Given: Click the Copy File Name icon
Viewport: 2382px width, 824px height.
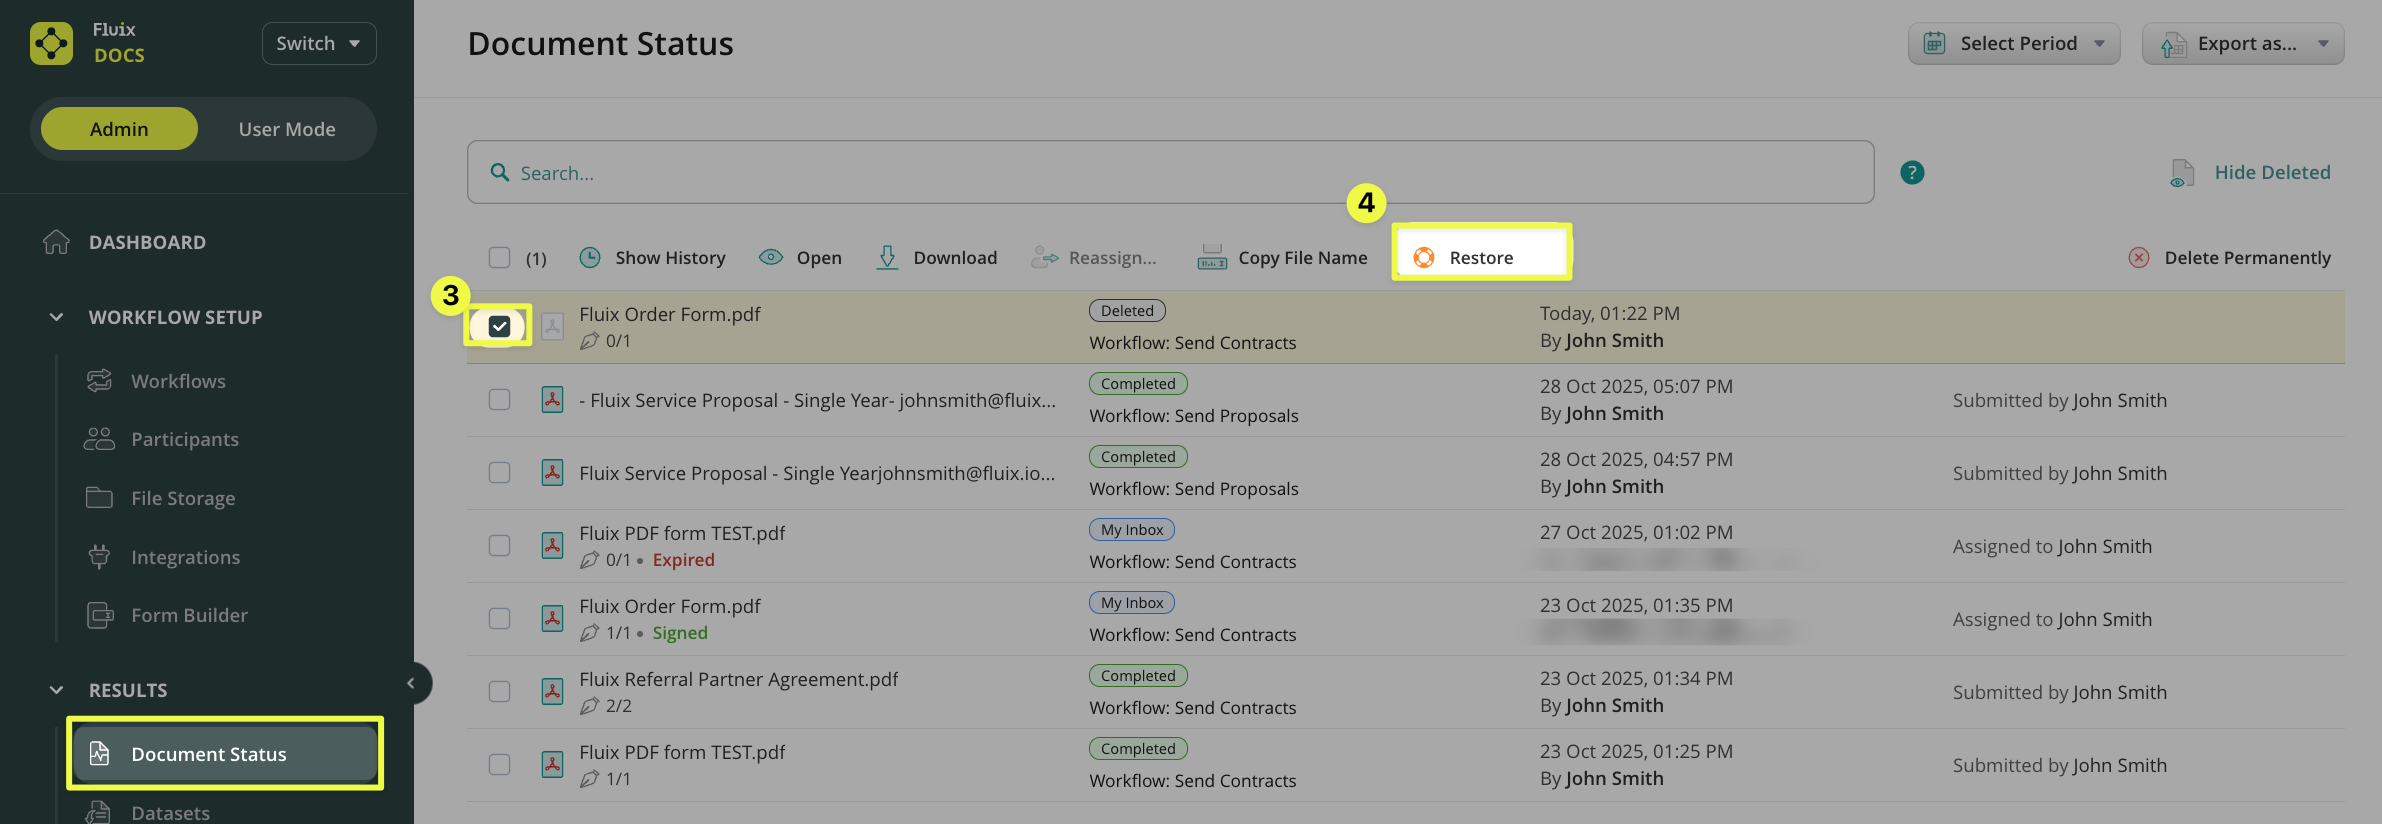Looking at the screenshot, I should coord(1212,258).
